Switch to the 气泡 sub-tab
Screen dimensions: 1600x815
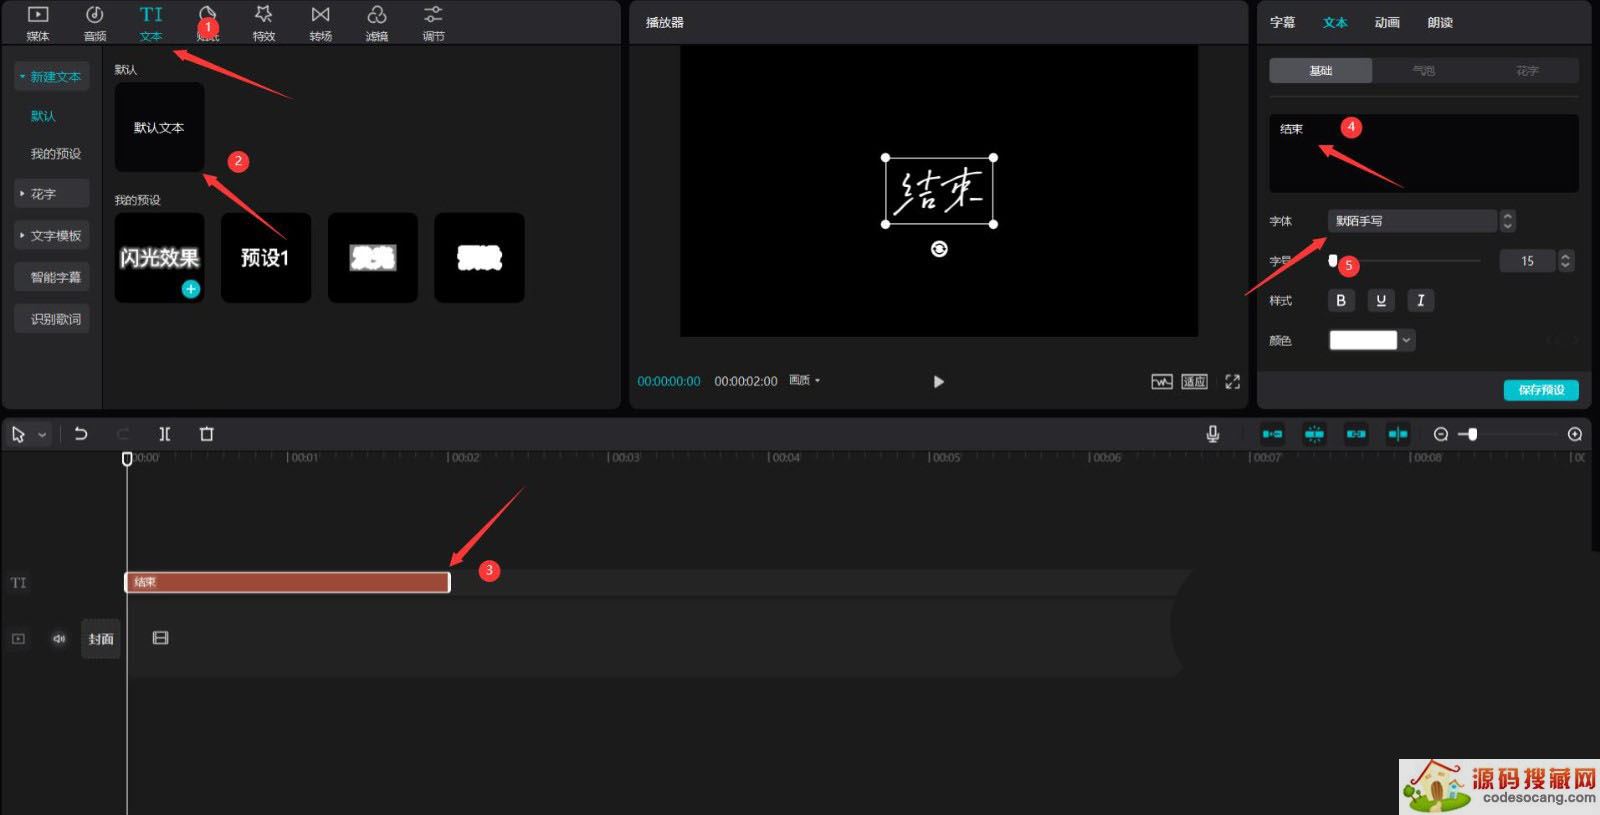pyautogui.click(x=1423, y=71)
